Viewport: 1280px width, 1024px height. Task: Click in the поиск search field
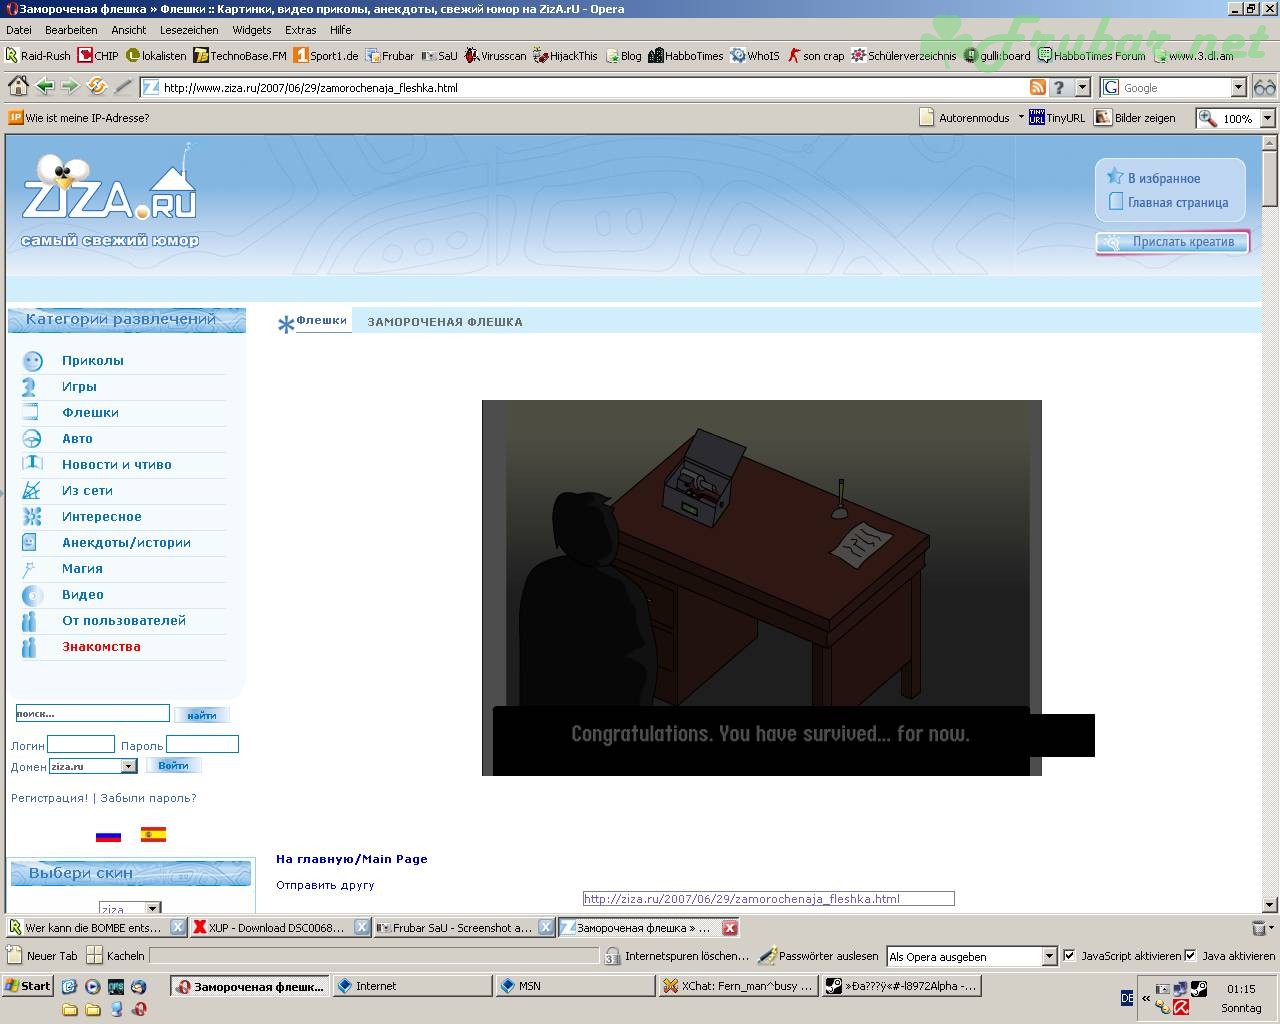(x=92, y=713)
